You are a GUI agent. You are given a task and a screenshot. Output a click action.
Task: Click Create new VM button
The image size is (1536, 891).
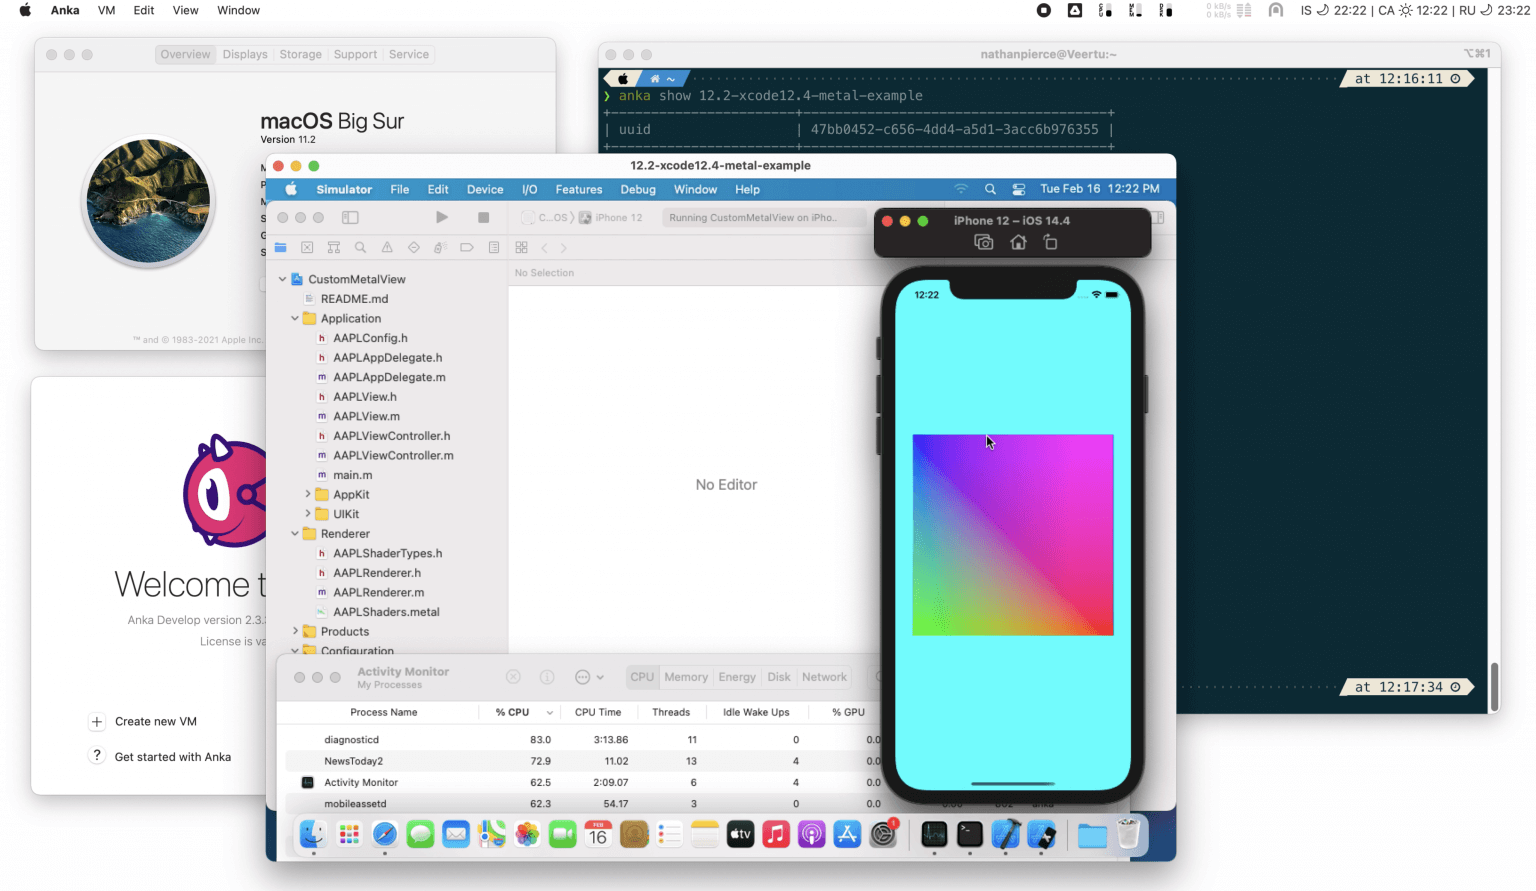click(x=144, y=721)
